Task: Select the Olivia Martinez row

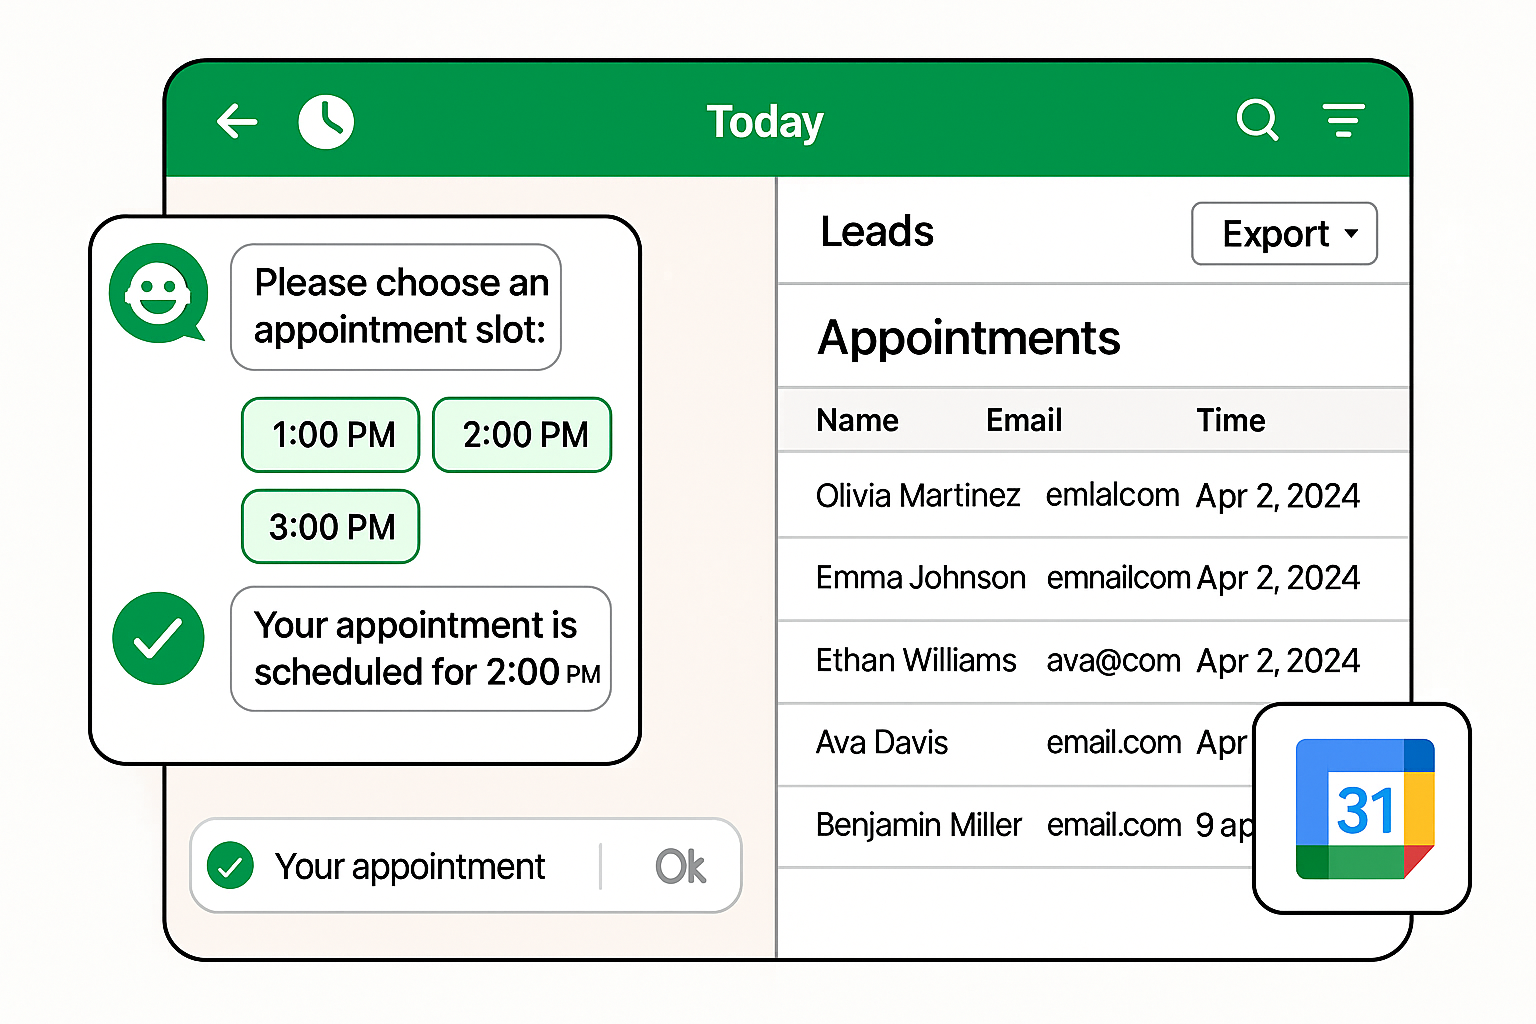Action: 918,496
